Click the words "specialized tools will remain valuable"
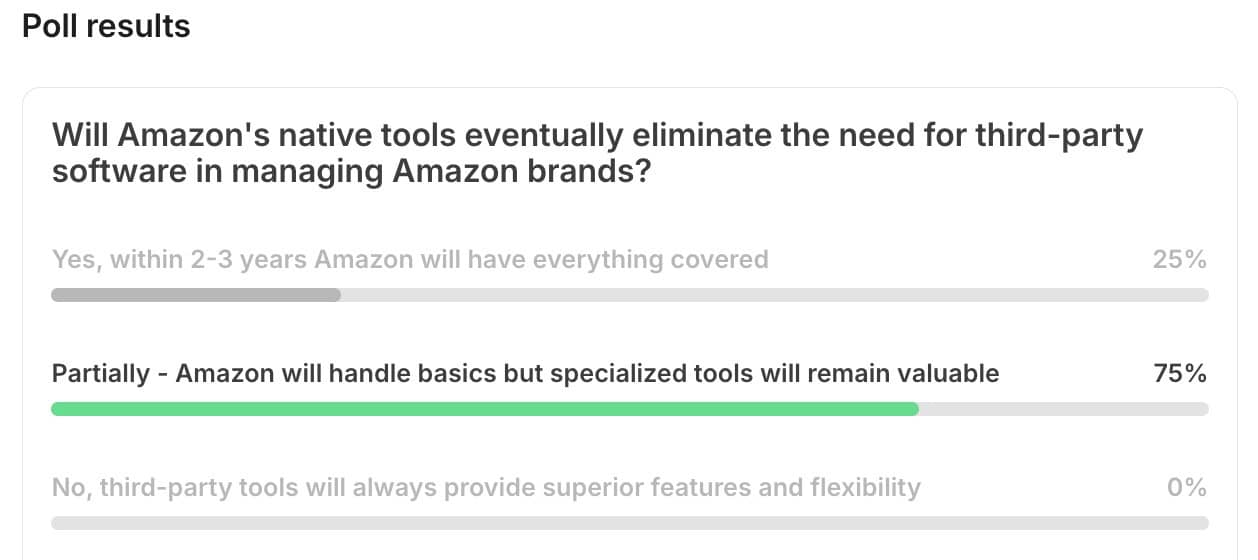This screenshot has height=560, width=1258. click(775, 374)
